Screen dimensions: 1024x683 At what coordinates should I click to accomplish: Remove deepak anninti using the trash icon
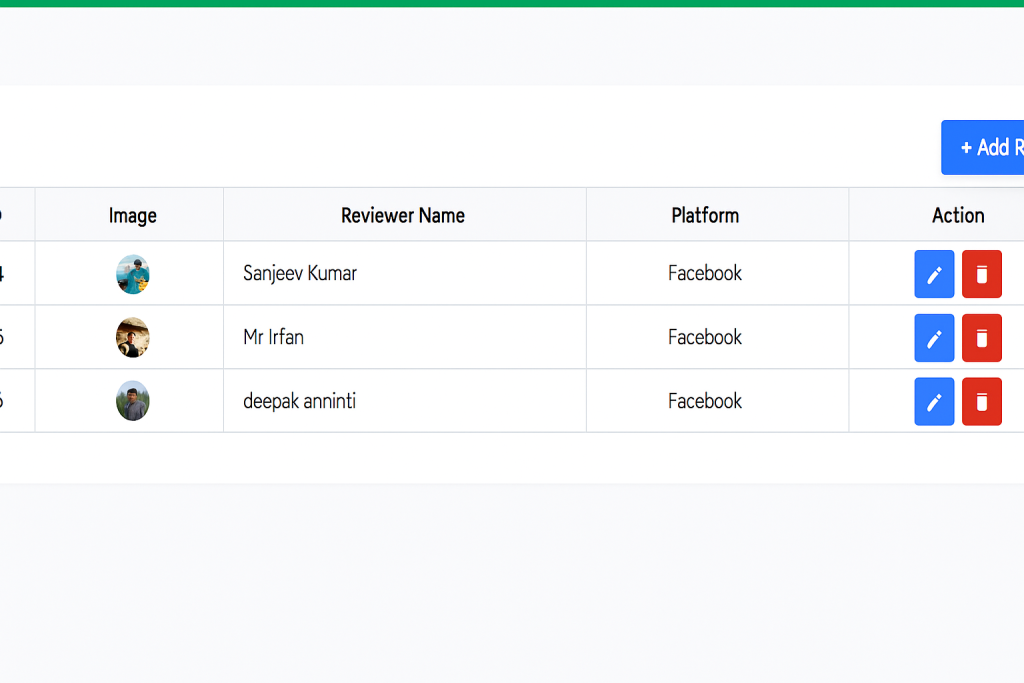981,402
